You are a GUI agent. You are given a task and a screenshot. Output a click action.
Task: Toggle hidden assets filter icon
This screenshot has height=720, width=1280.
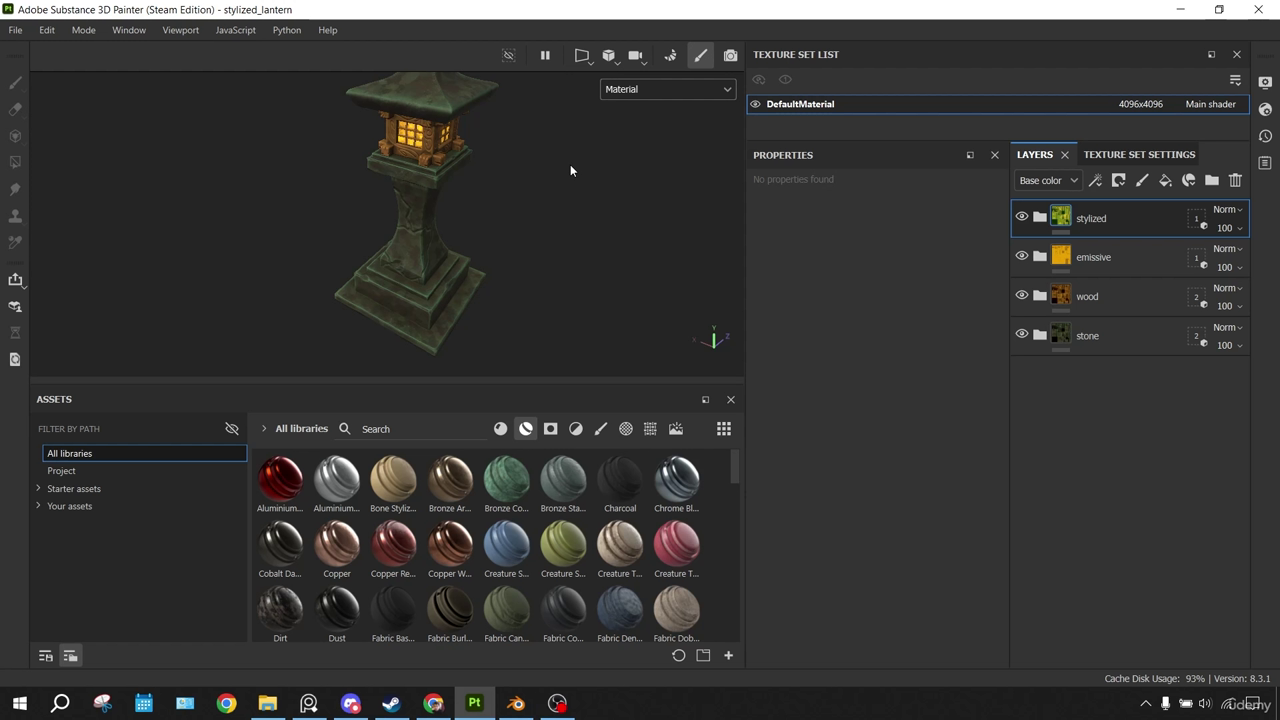(x=232, y=429)
